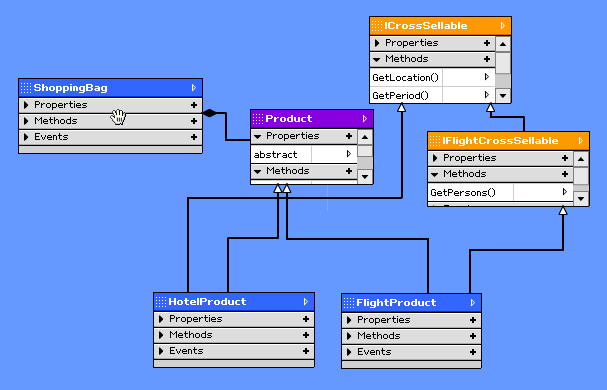Click the GetPeriod() method entry
The width and height of the screenshot is (607, 390).
(x=401, y=96)
